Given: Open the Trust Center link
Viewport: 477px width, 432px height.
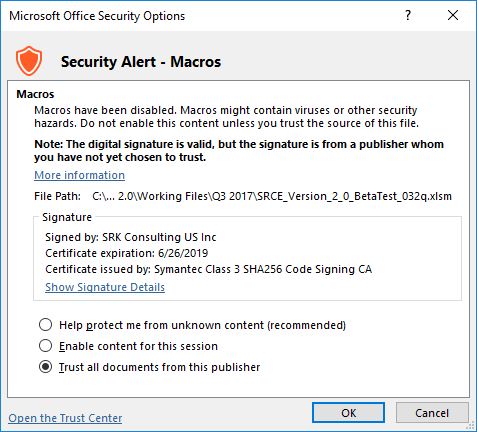Looking at the screenshot, I should (x=65, y=418).
